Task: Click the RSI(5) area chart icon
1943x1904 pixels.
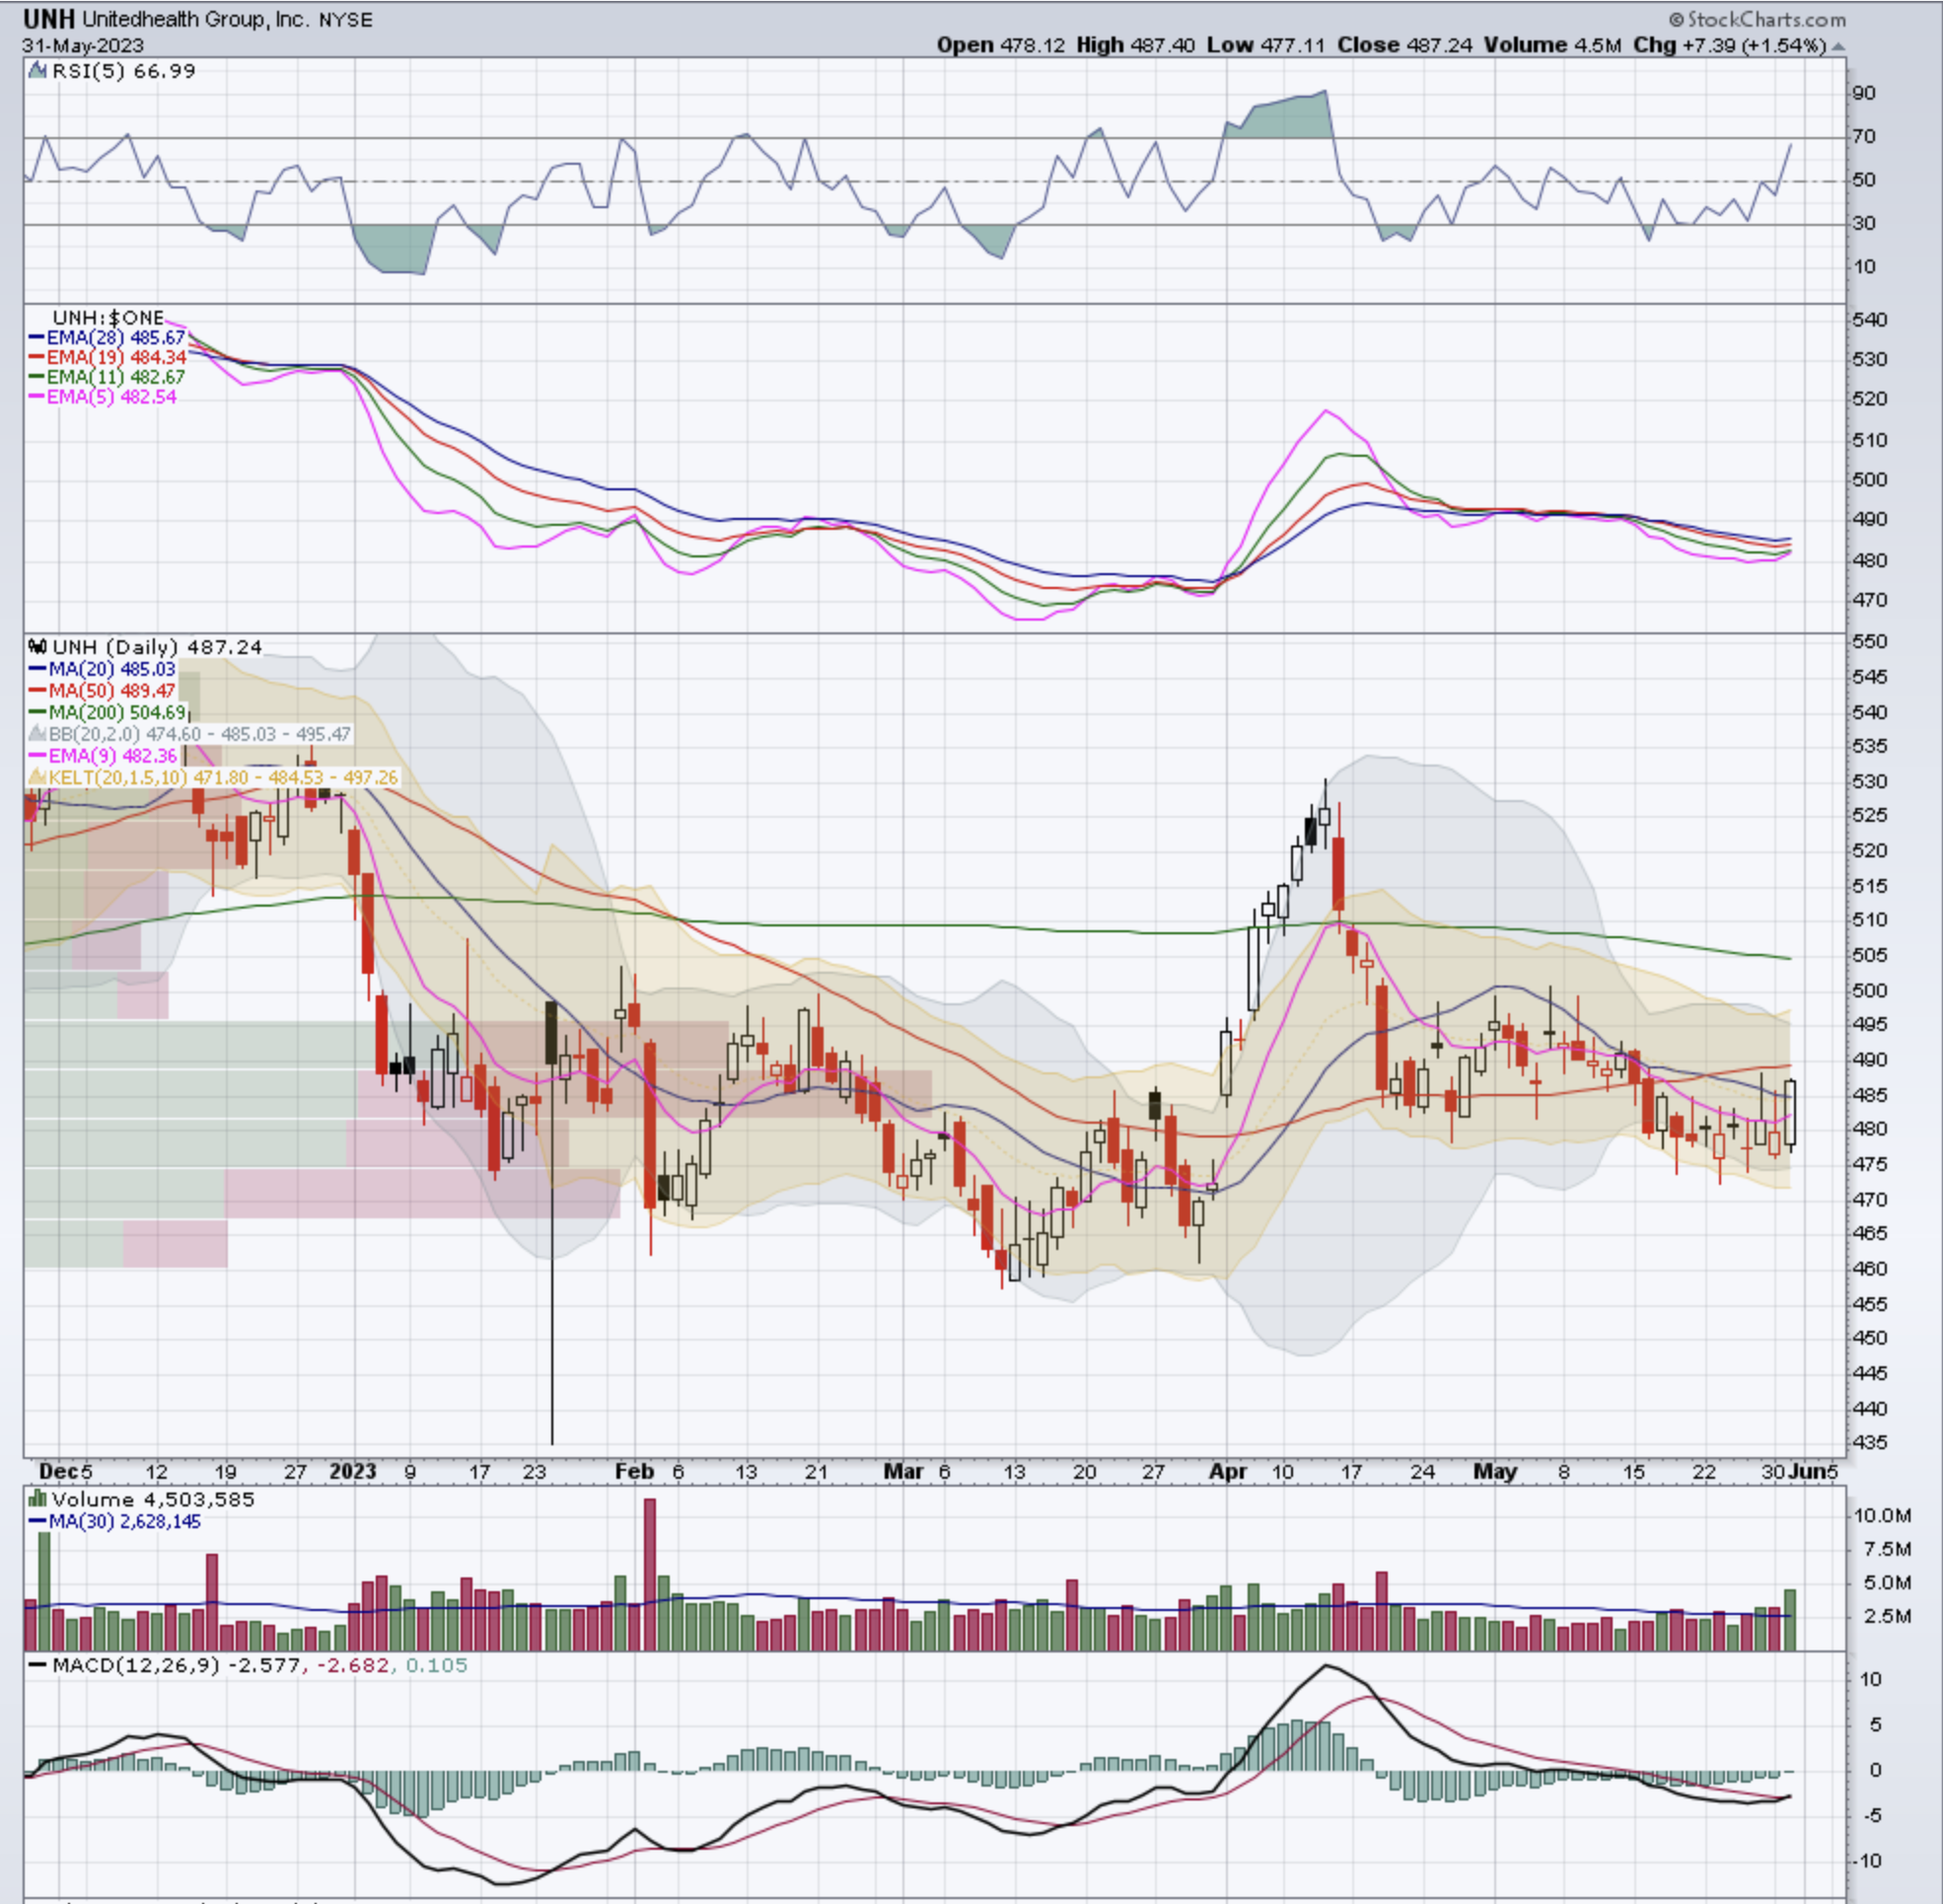Action: pyautogui.click(x=38, y=71)
